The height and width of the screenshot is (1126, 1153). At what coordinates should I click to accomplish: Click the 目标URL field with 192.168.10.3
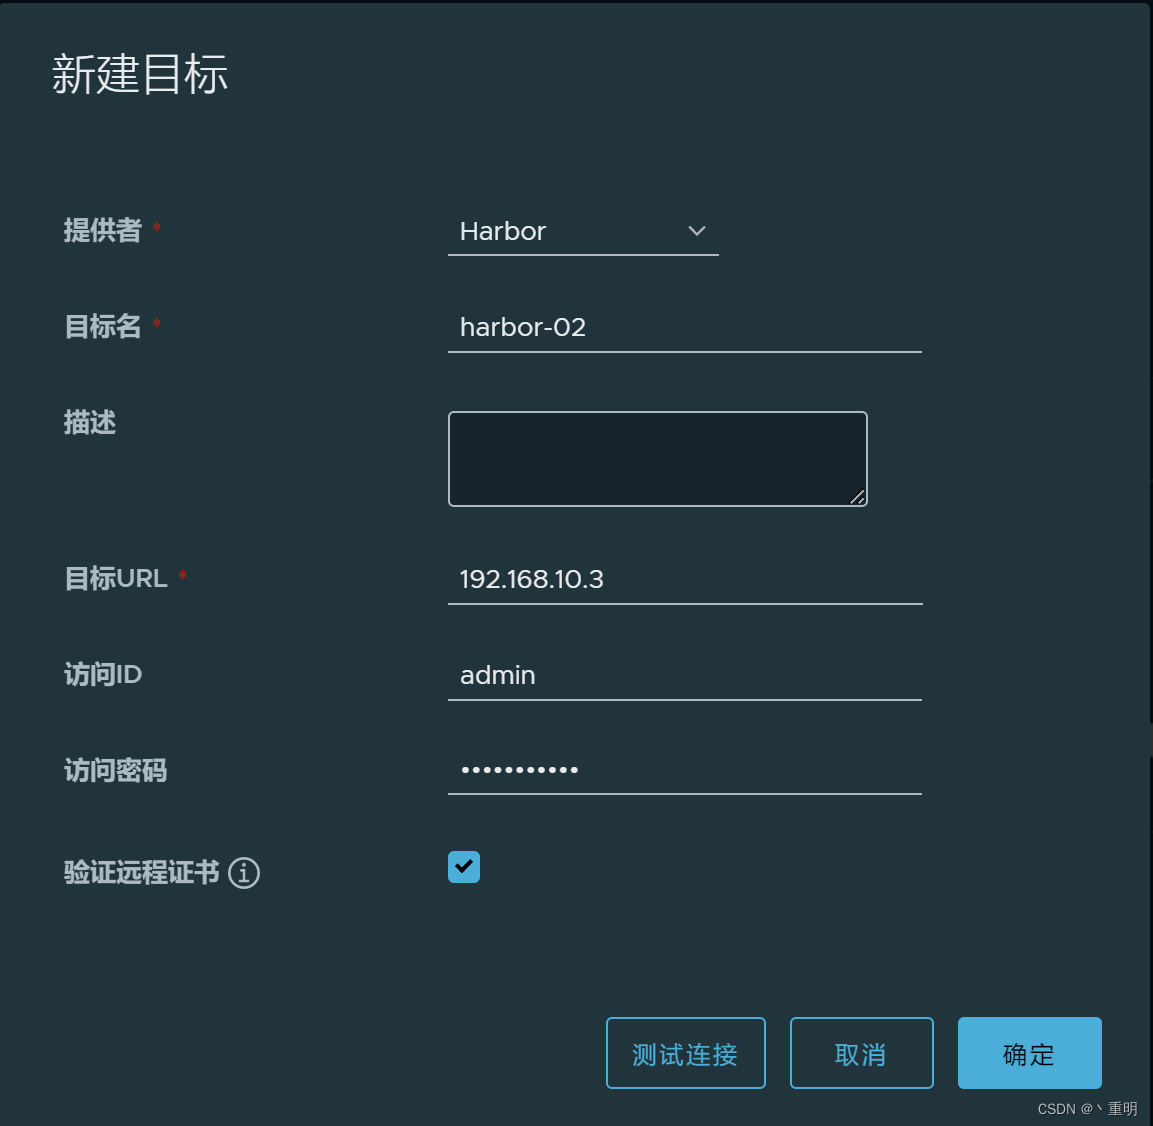coord(685,580)
